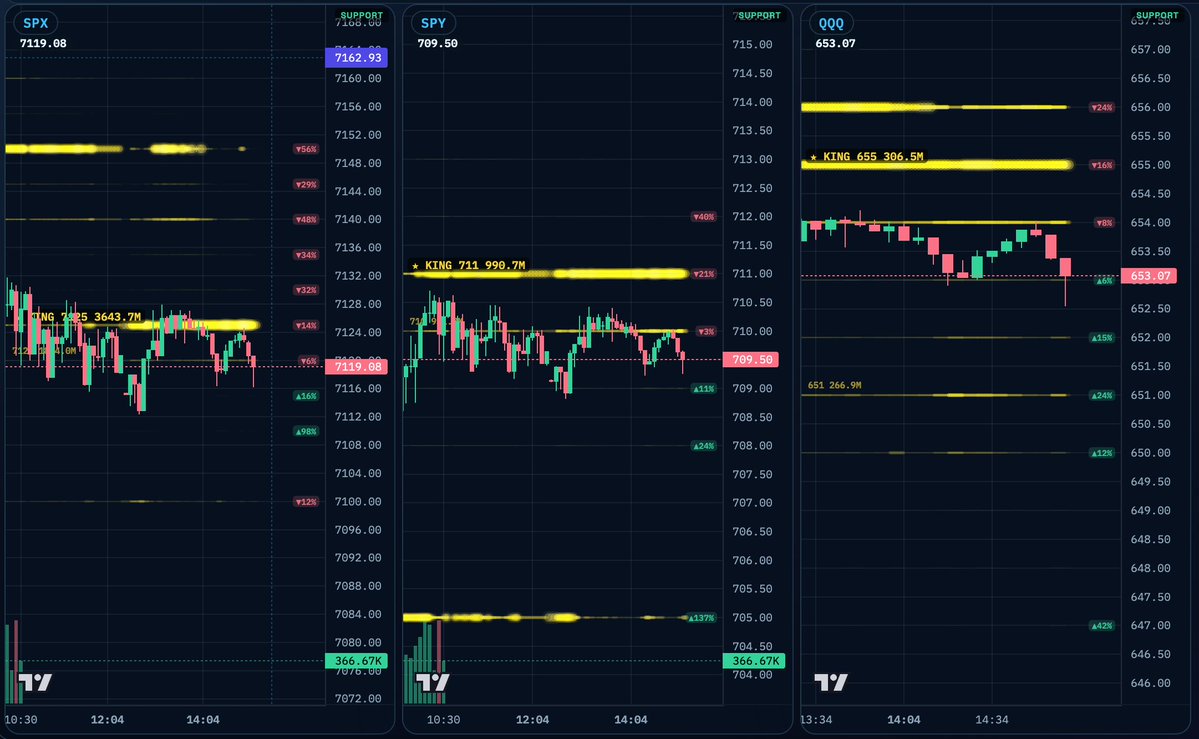Click the green 366.67K volume tag in SPY
The width and height of the screenshot is (1199, 739).
click(x=754, y=660)
